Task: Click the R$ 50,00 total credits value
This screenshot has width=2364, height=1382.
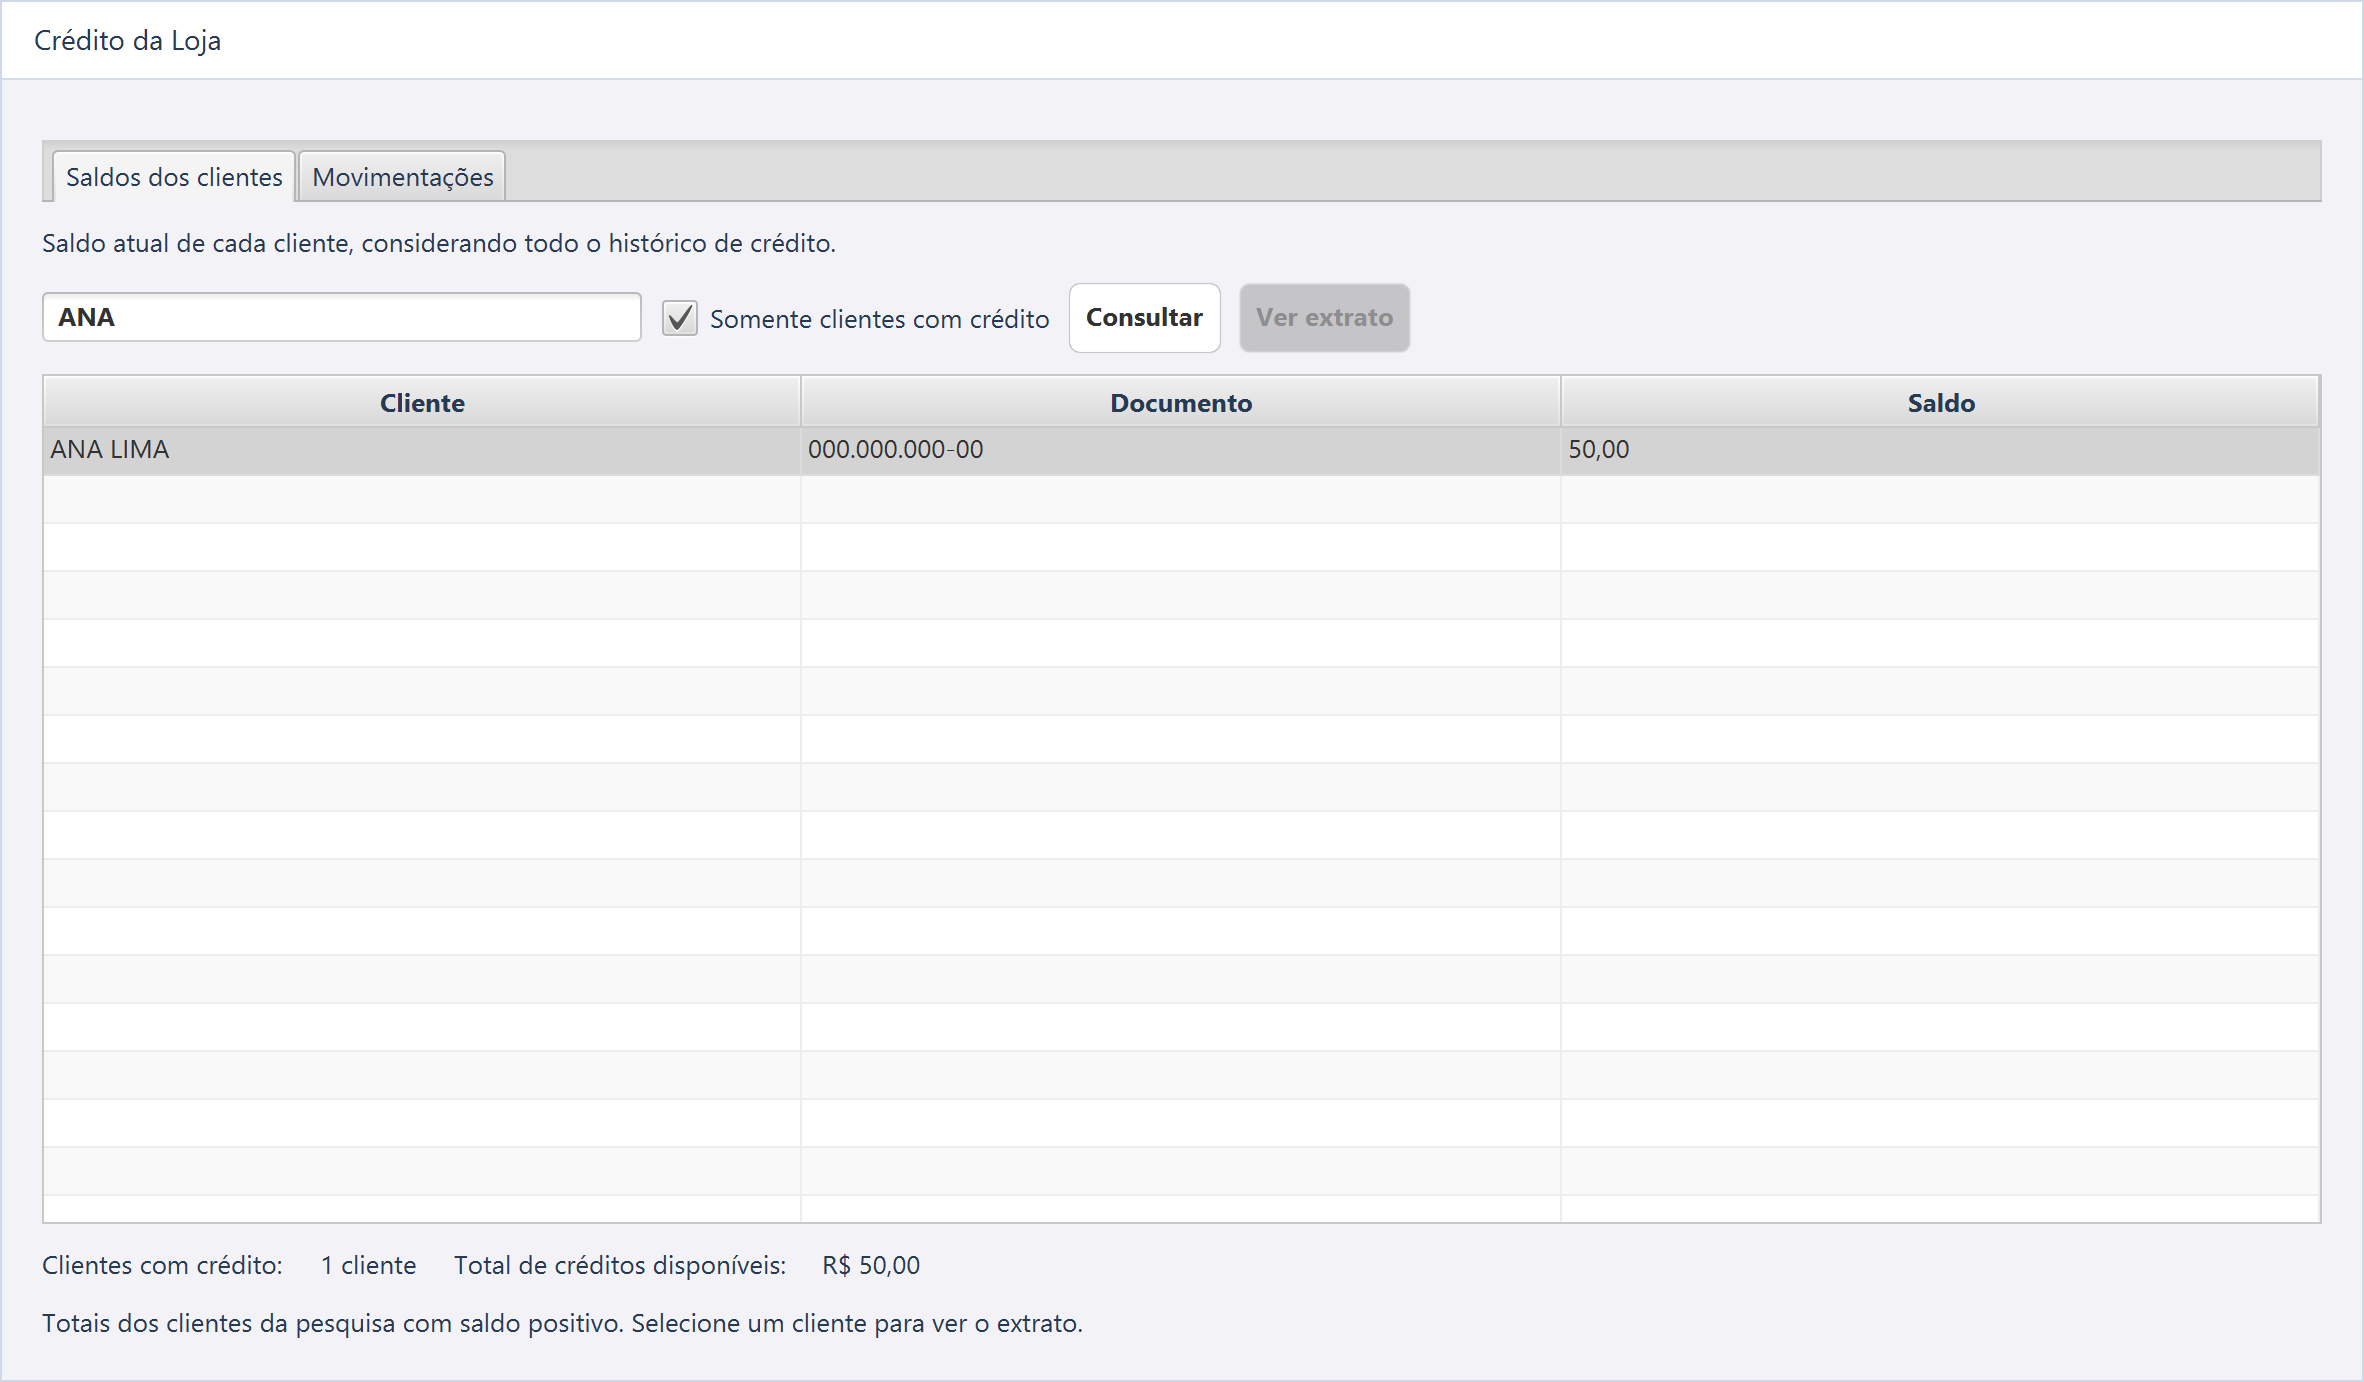Action: (871, 1265)
